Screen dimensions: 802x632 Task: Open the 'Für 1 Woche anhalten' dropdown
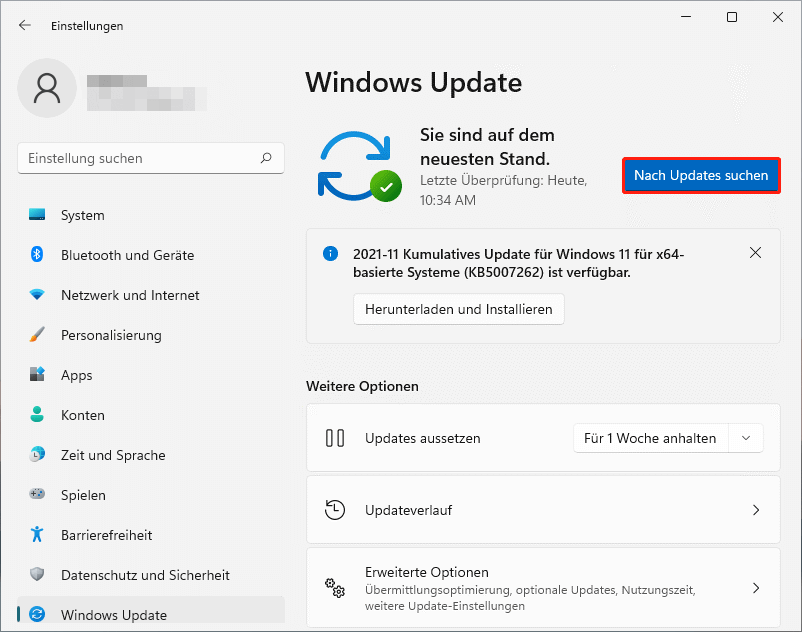[x=668, y=438]
